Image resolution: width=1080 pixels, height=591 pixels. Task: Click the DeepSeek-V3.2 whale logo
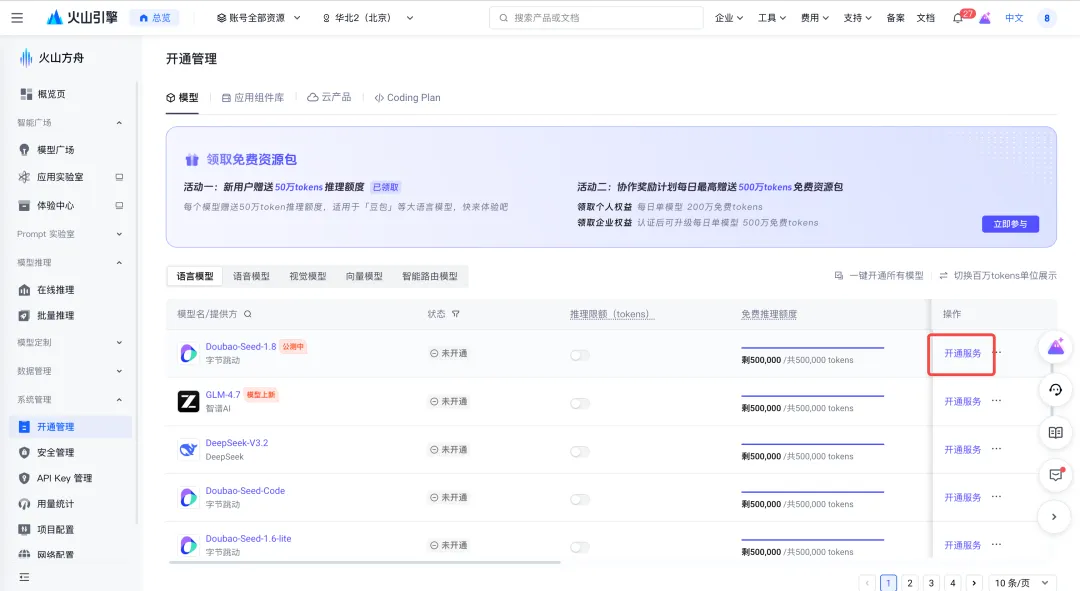[x=188, y=450]
